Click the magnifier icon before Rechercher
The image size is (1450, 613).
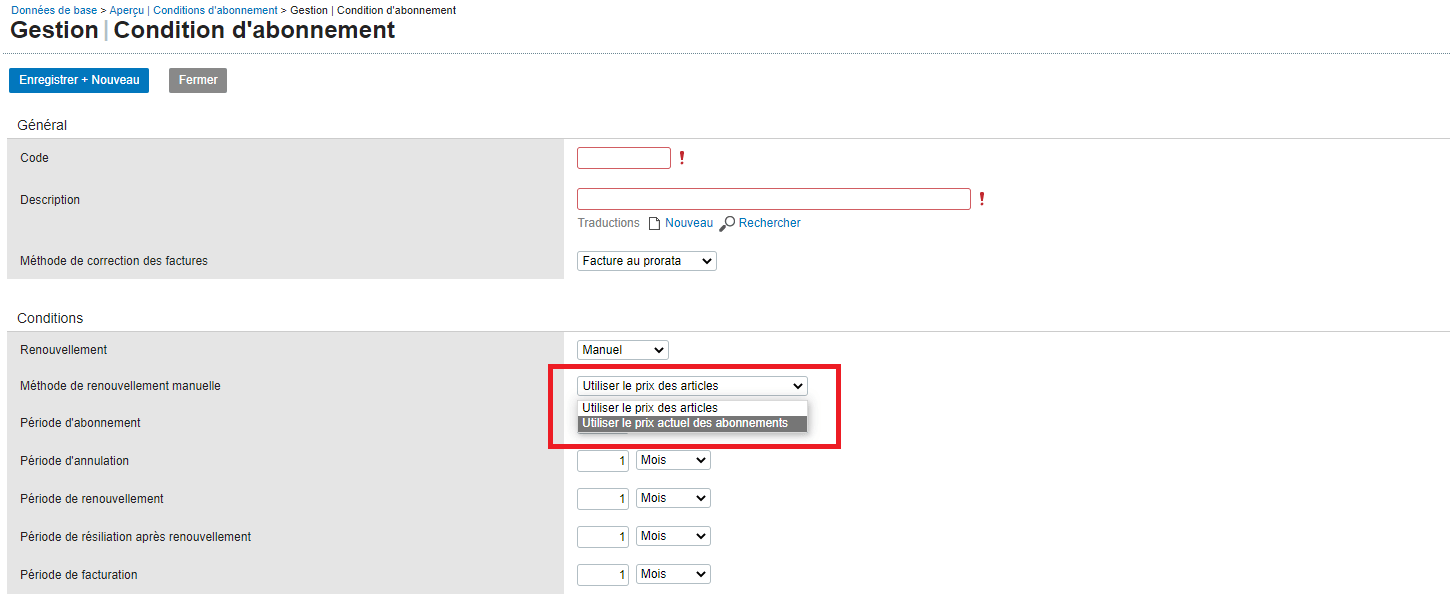pyautogui.click(x=727, y=223)
